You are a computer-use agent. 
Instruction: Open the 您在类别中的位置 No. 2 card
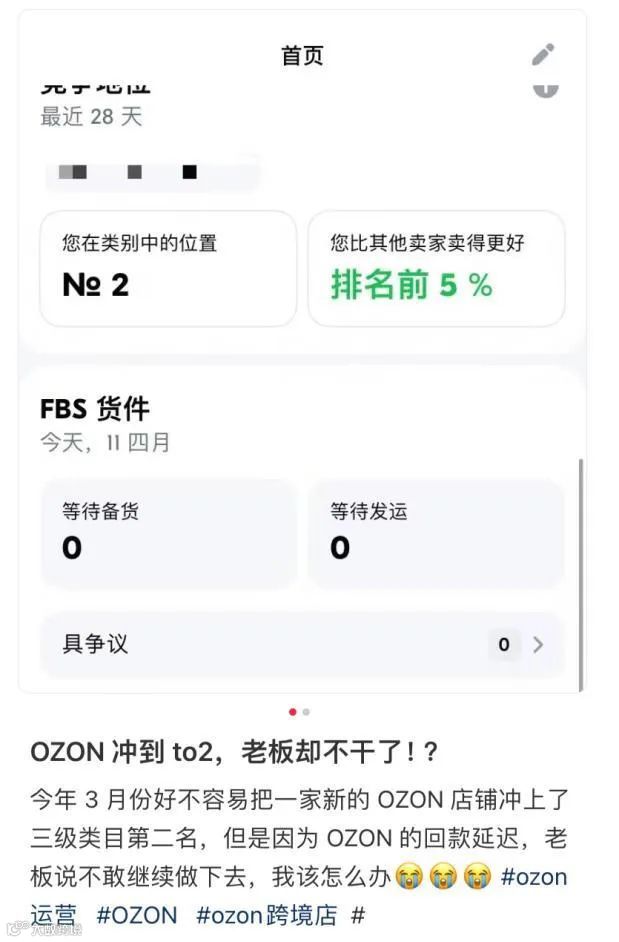point(168,268)
